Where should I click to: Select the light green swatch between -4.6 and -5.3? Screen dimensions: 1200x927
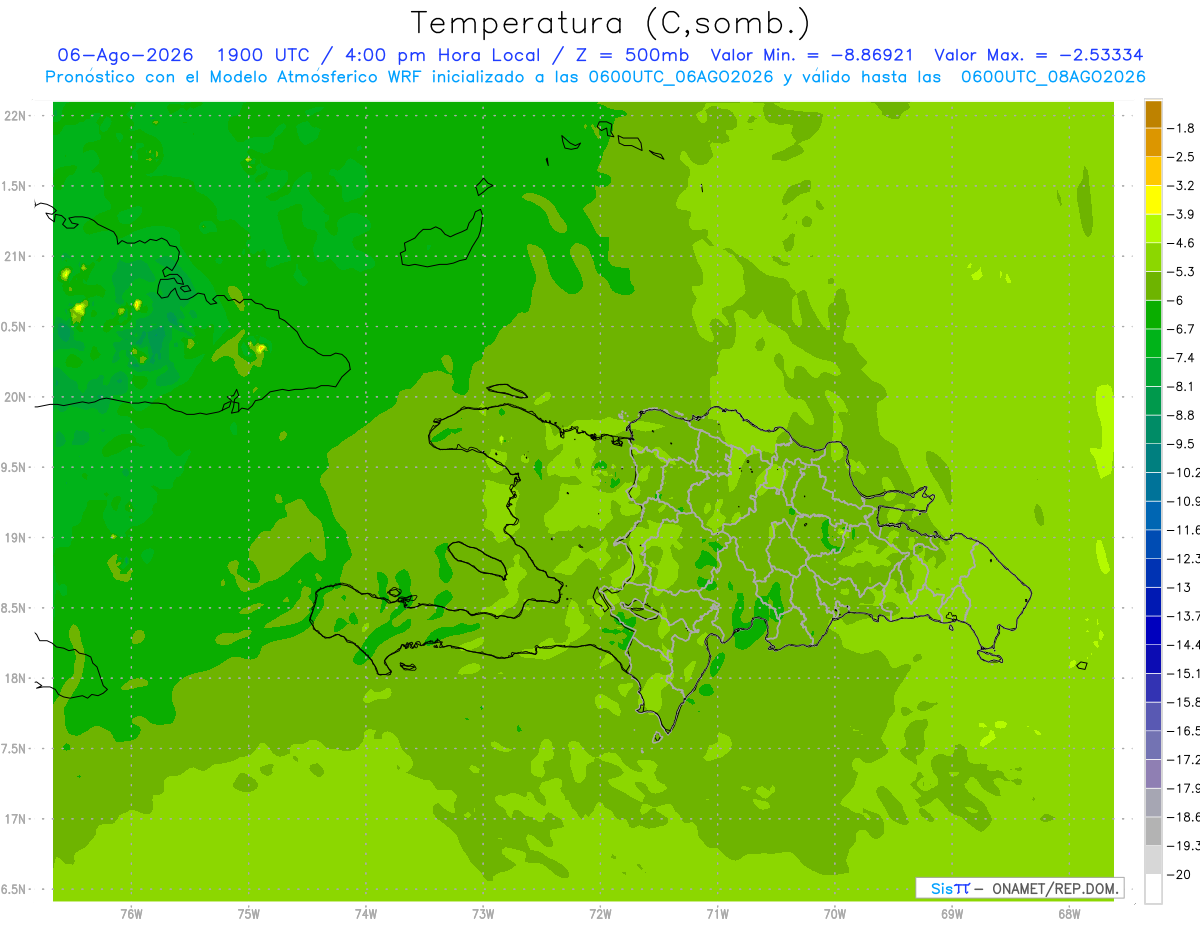1153,257
